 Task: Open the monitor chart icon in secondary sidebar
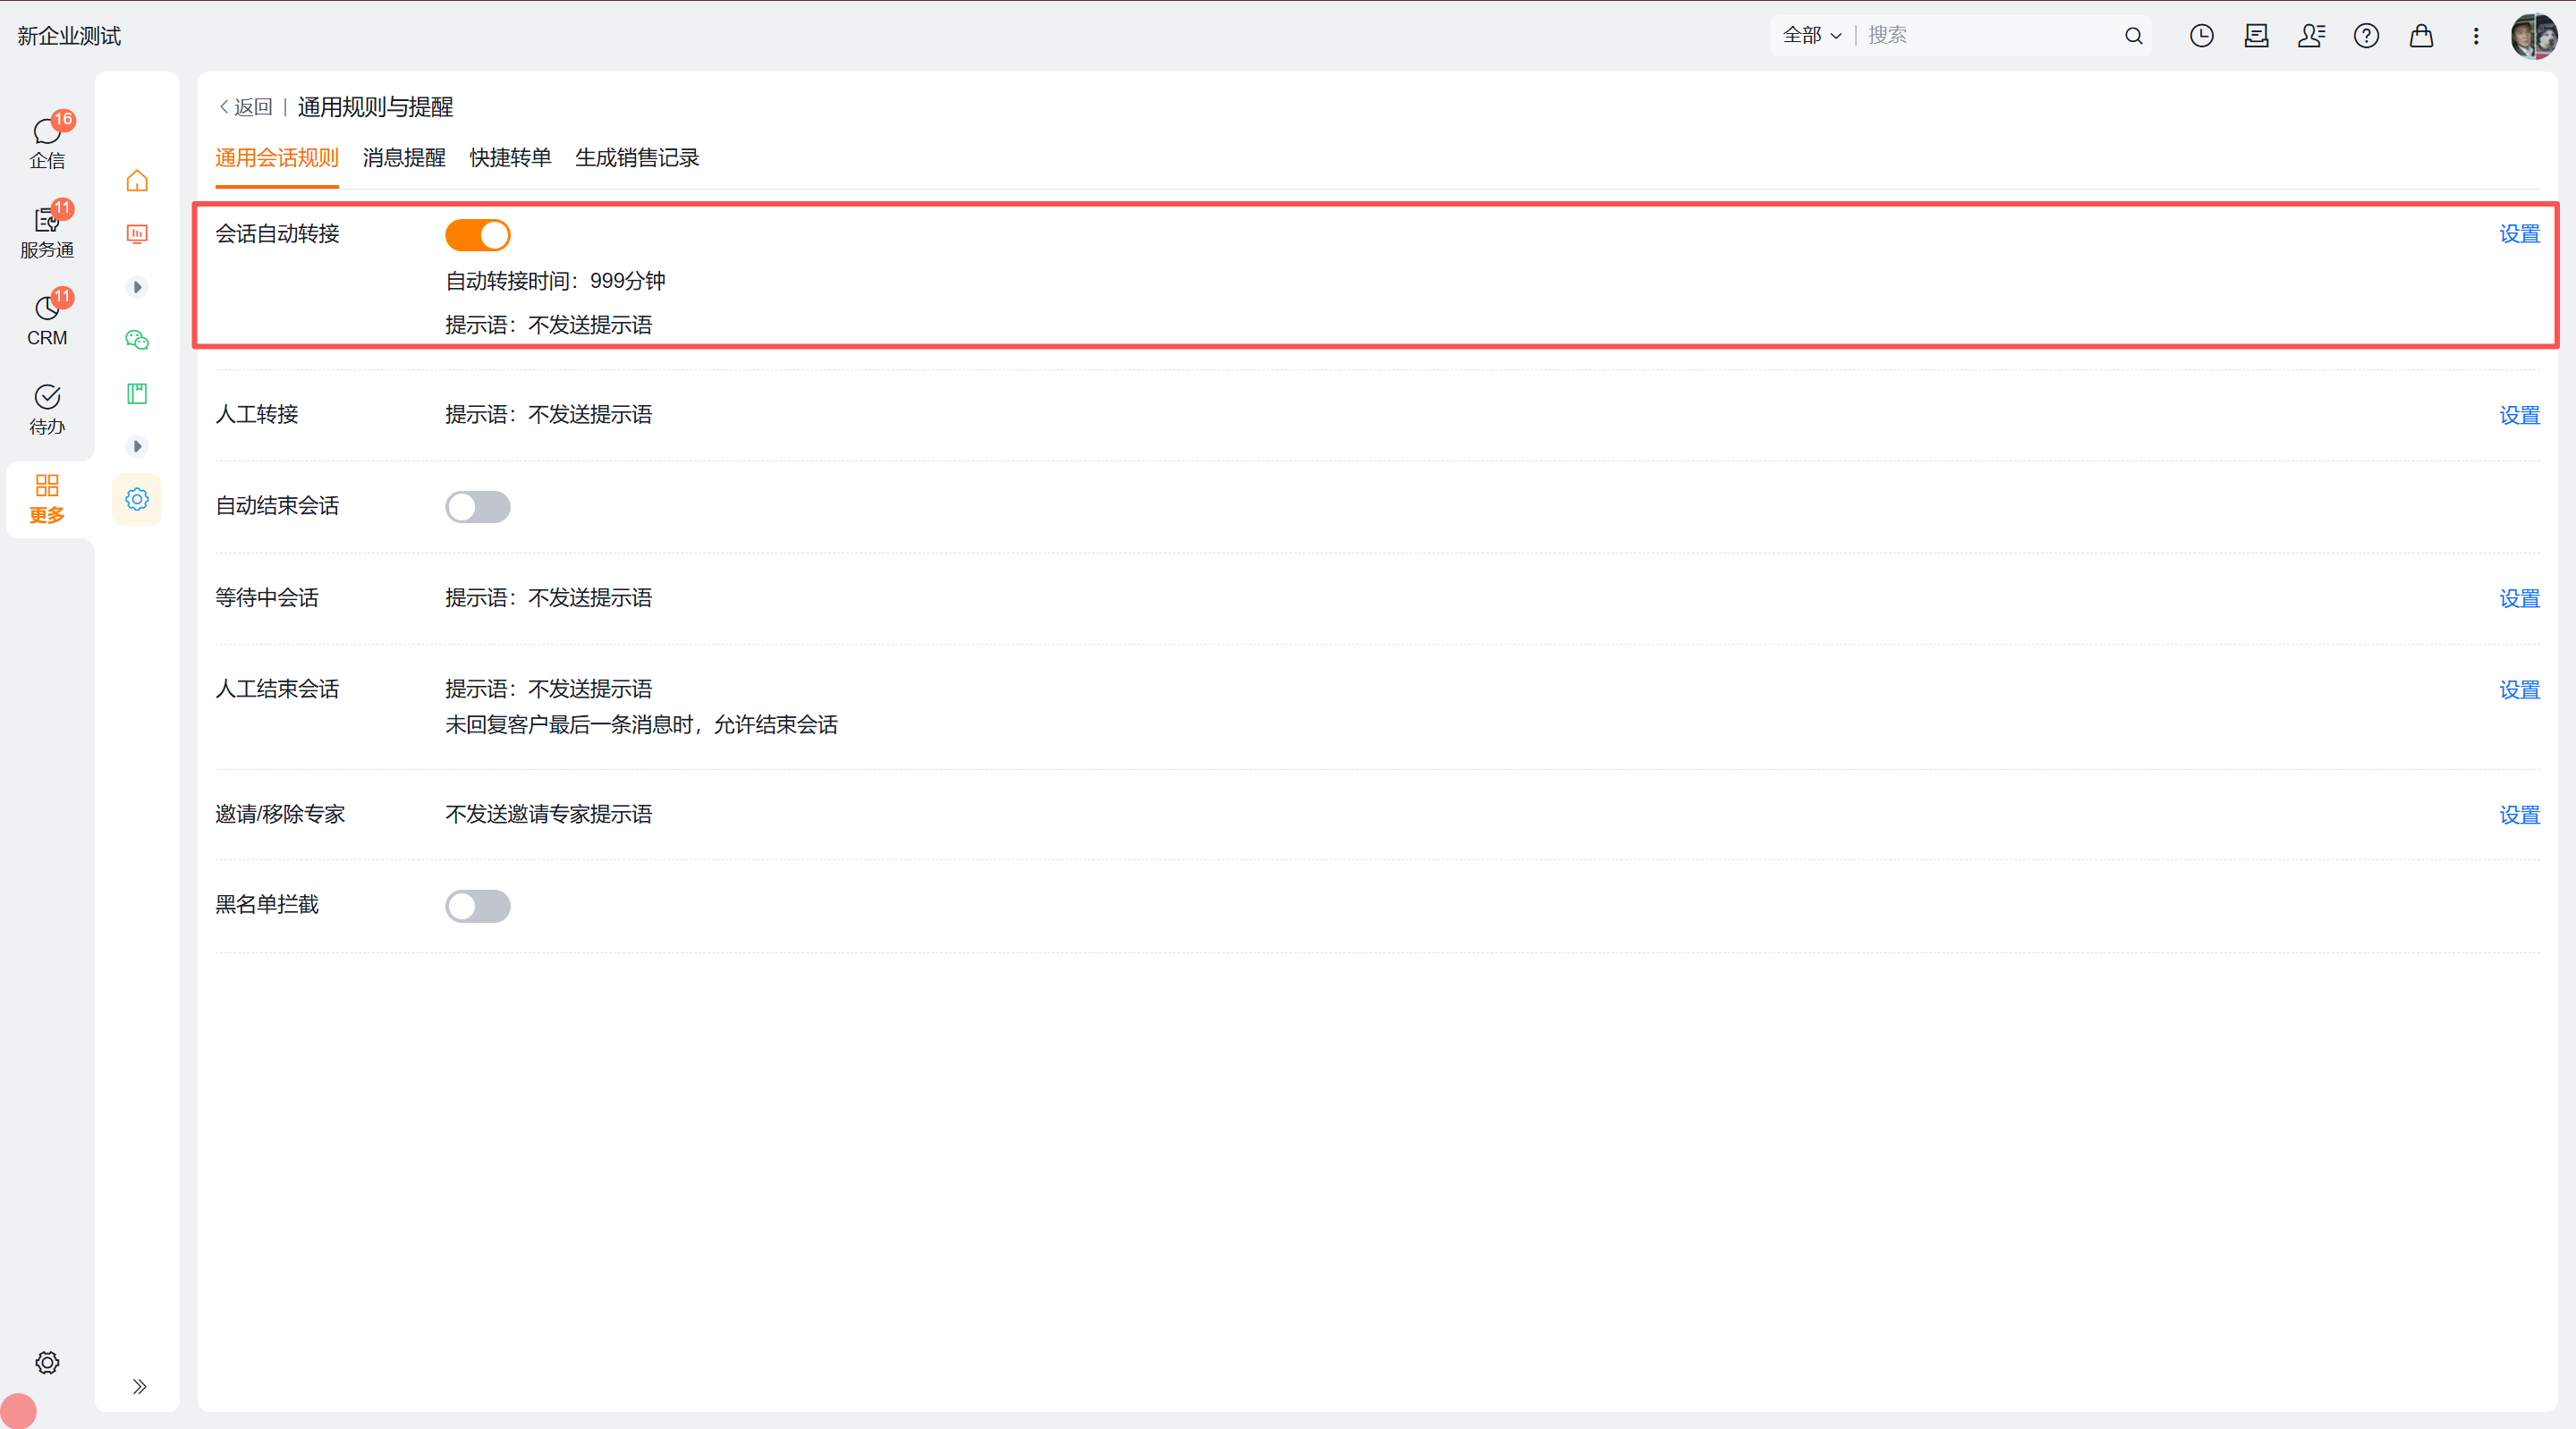[137, 234]
